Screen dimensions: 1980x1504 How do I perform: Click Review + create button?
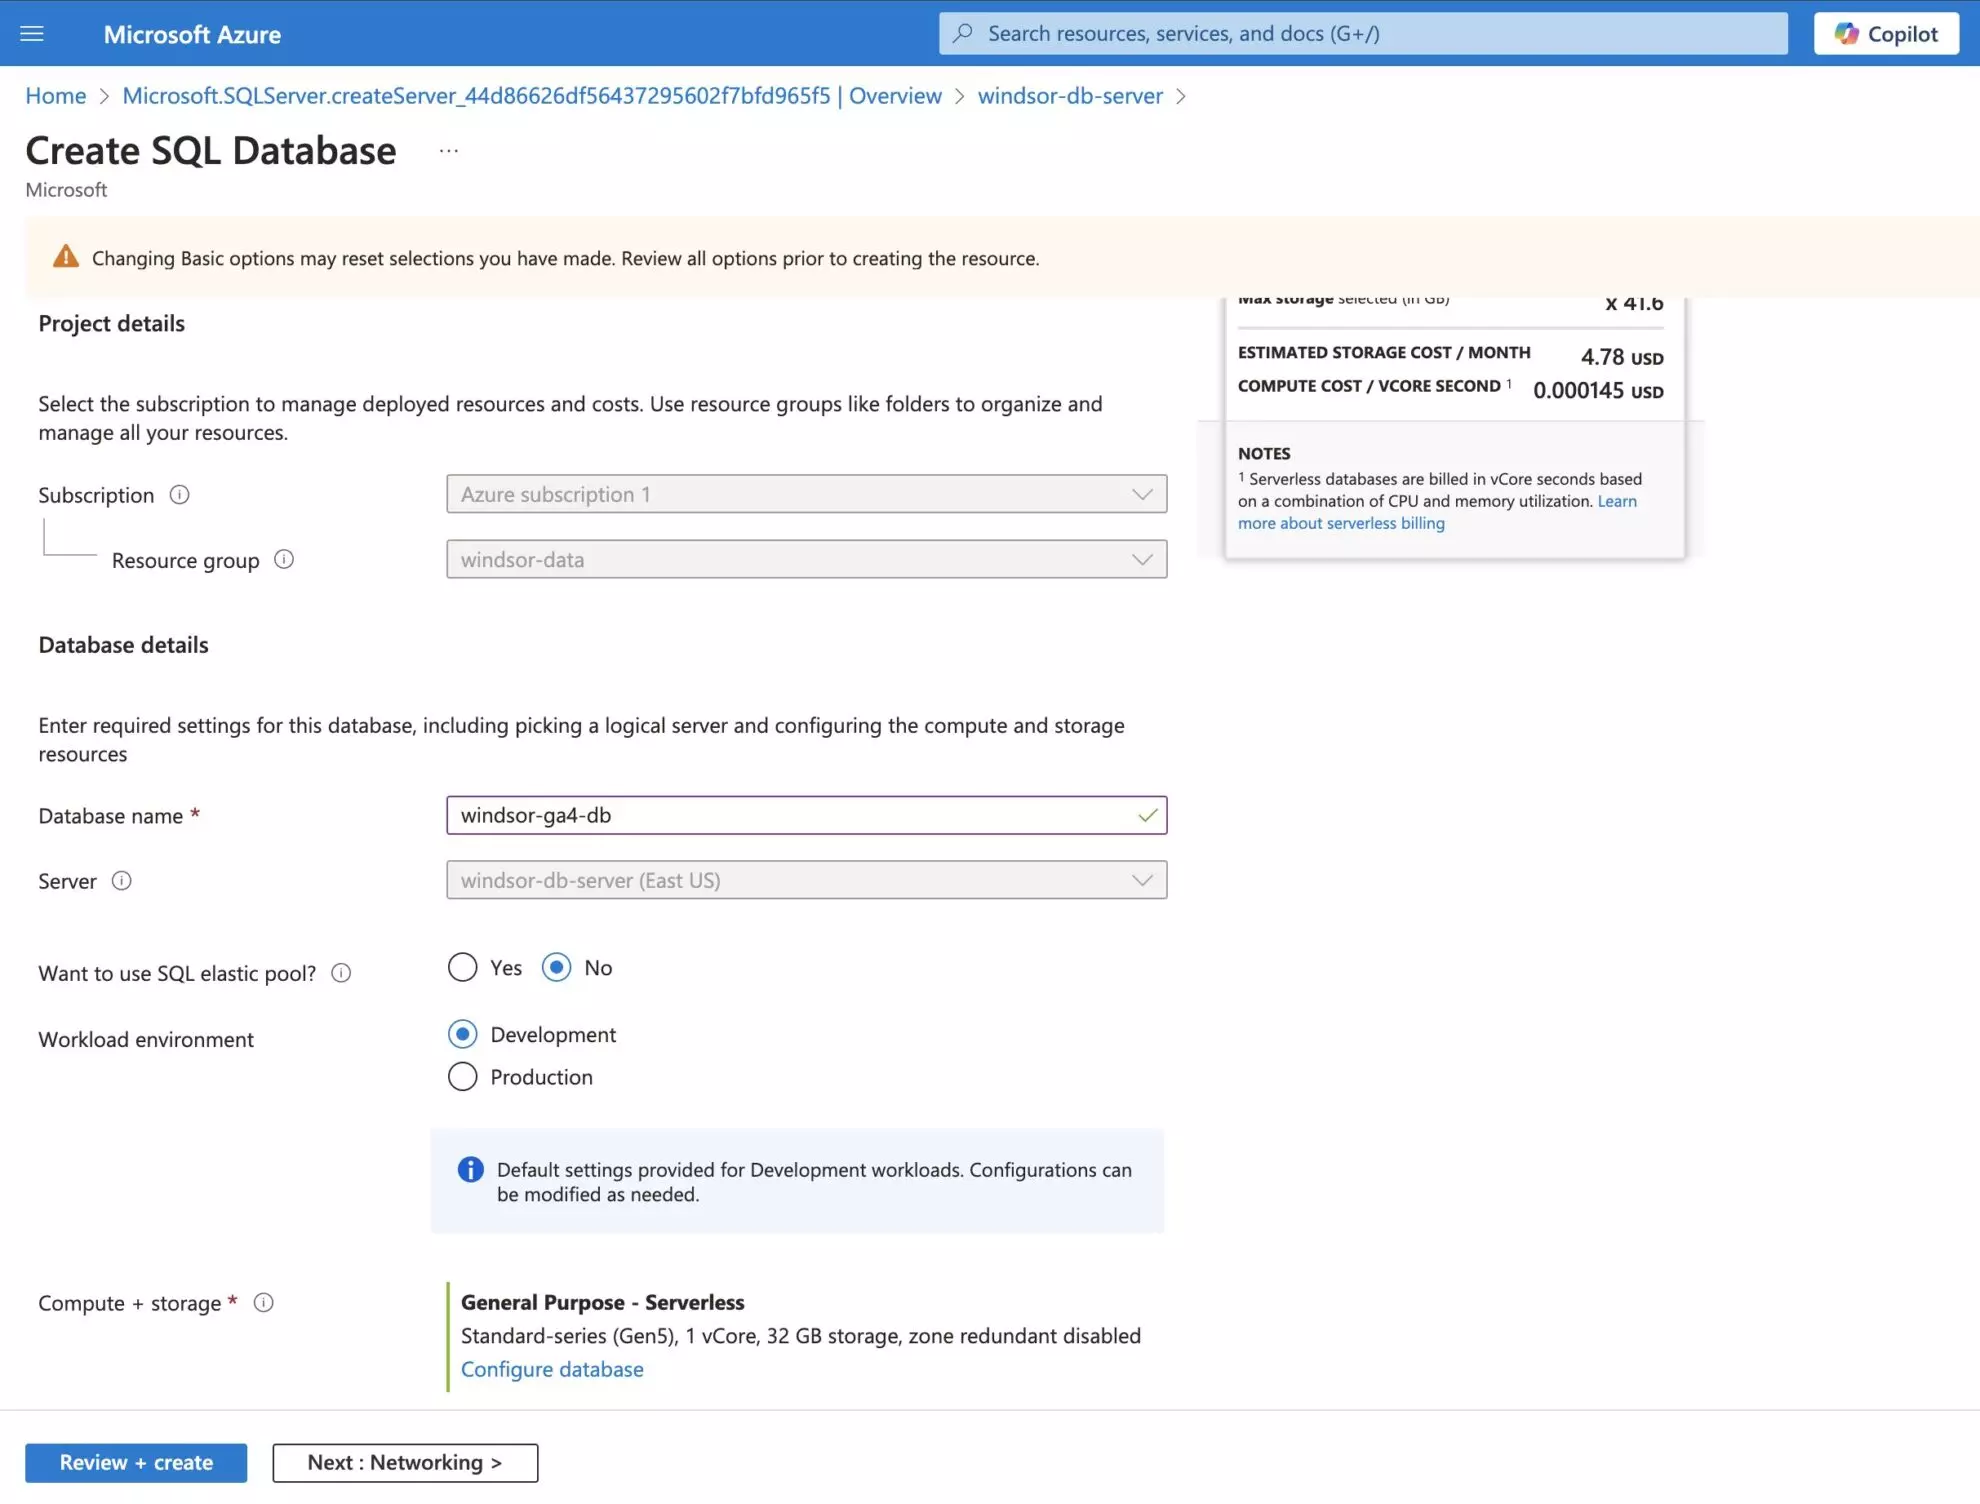136,1462
